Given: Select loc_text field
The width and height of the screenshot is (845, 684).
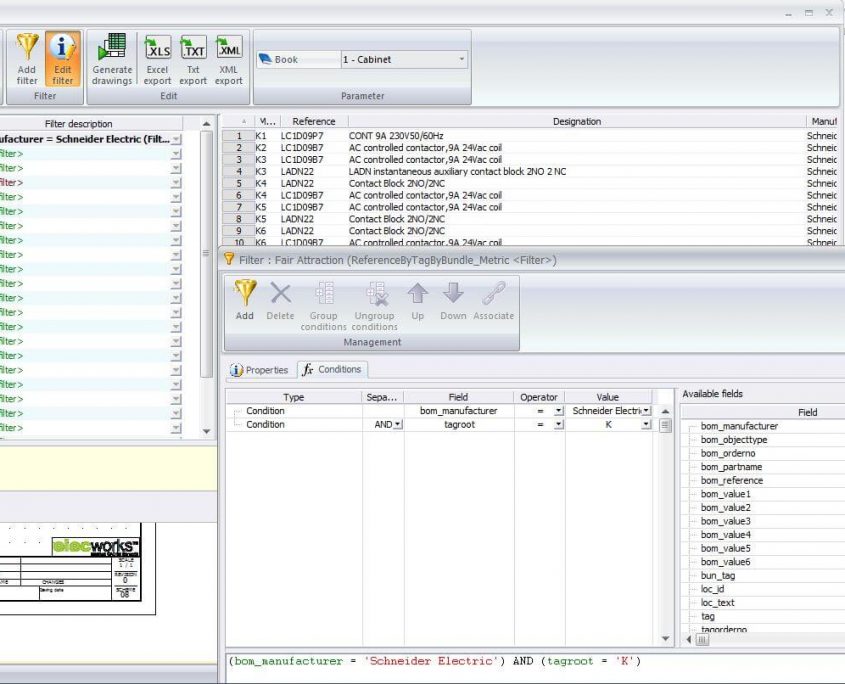Looking at the screenshot, I should pos(717,603).
